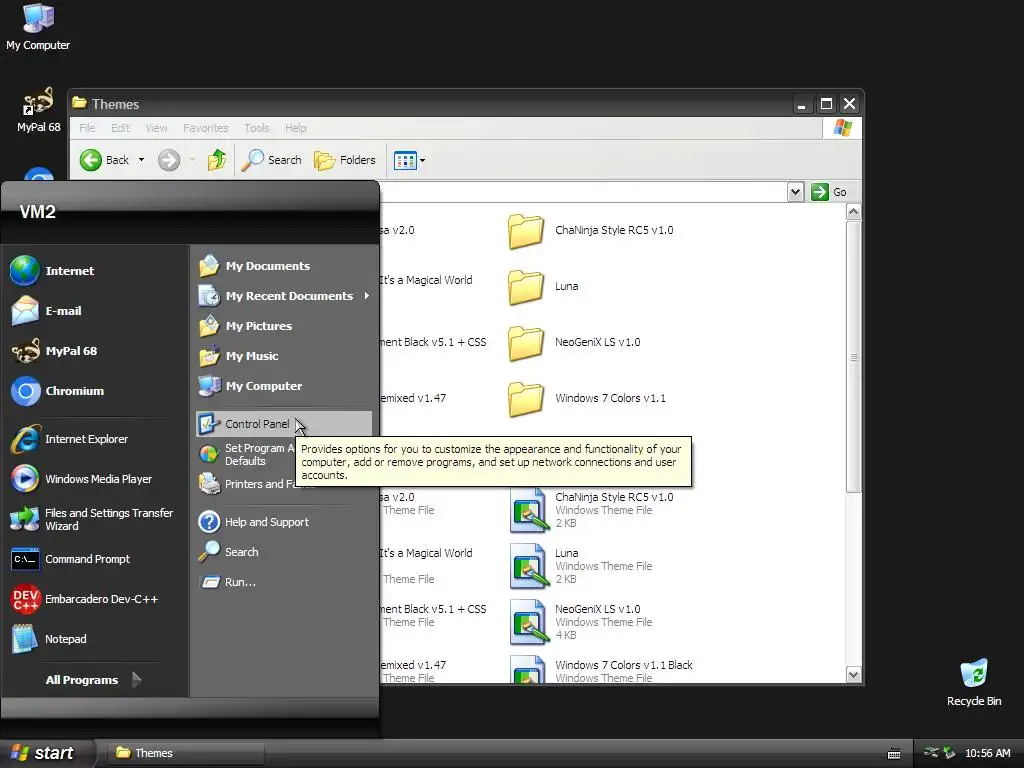The height and width of the screenshot is (768, 1024).
Task: Launch MyPal 68 from start menu
Action: [x=95, y=351]
